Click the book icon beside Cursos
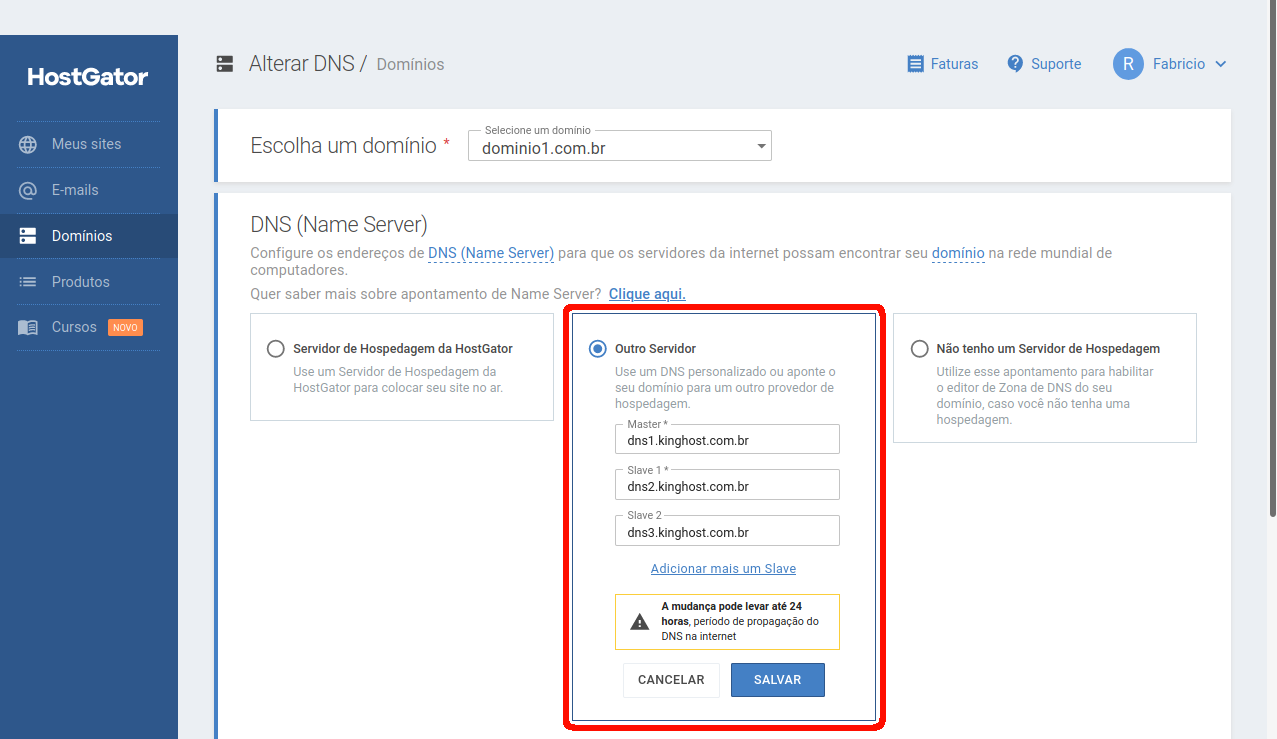The width and height of the screenshot is (1277, 739). point(28,327)
